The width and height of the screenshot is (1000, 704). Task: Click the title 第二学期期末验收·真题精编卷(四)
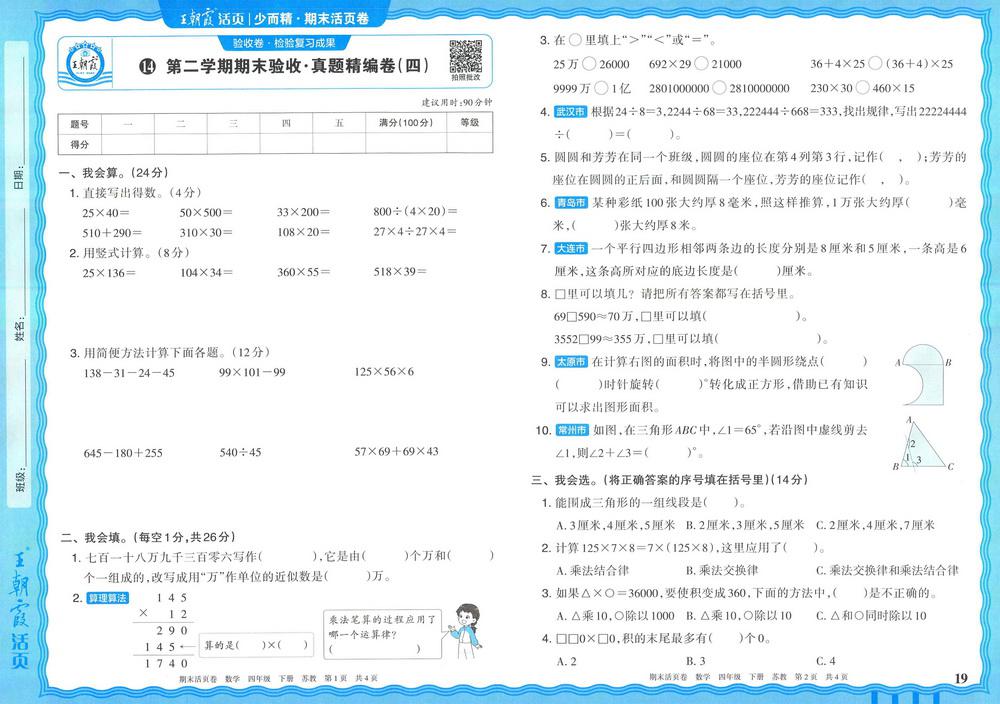coord(297,66)
